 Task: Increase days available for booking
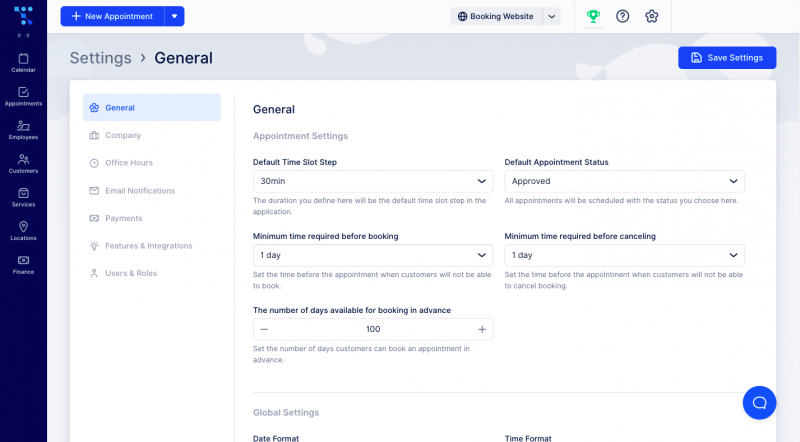[482, 329]
